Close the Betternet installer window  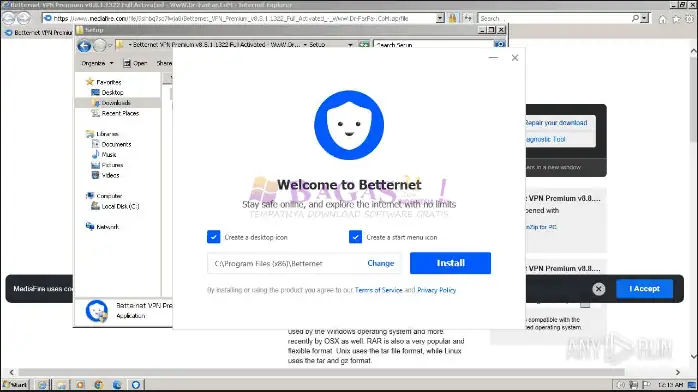(x=515, y=58)
